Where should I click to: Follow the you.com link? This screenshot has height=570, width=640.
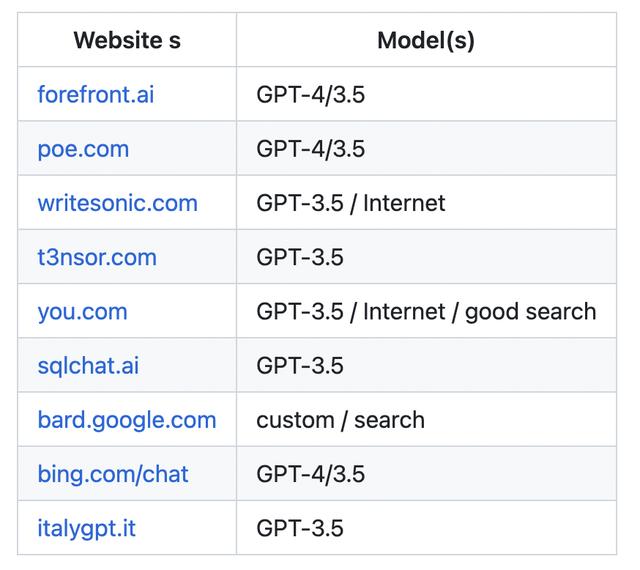[x=82, y=311]
